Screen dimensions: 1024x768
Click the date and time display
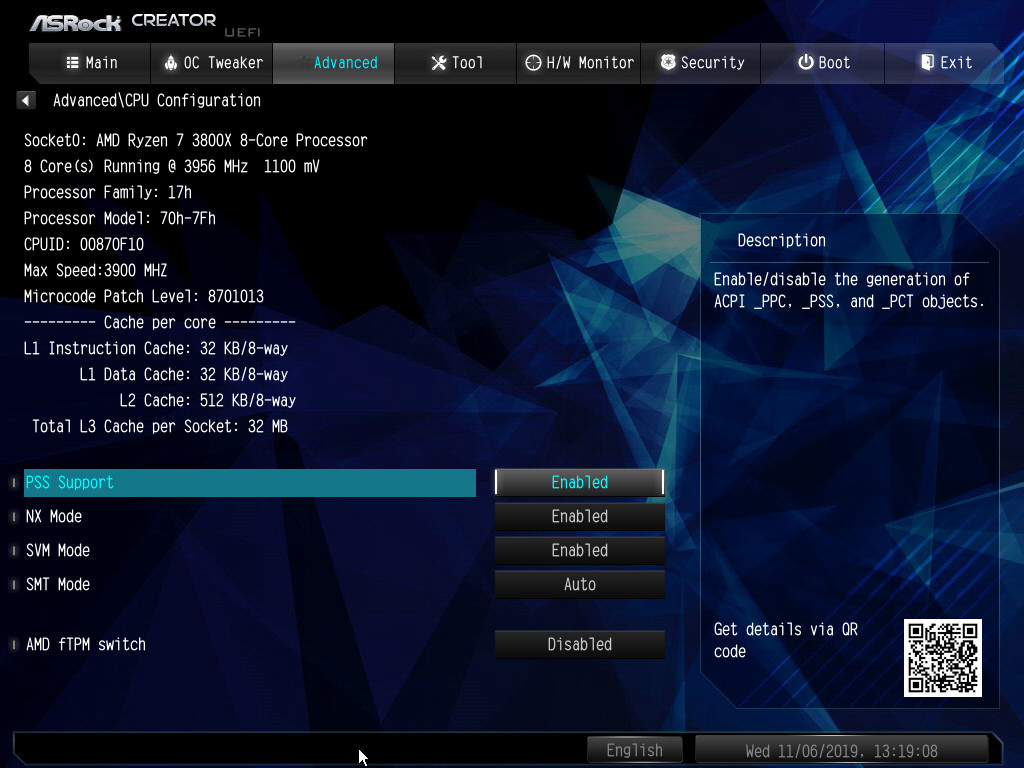coord(841,750)
